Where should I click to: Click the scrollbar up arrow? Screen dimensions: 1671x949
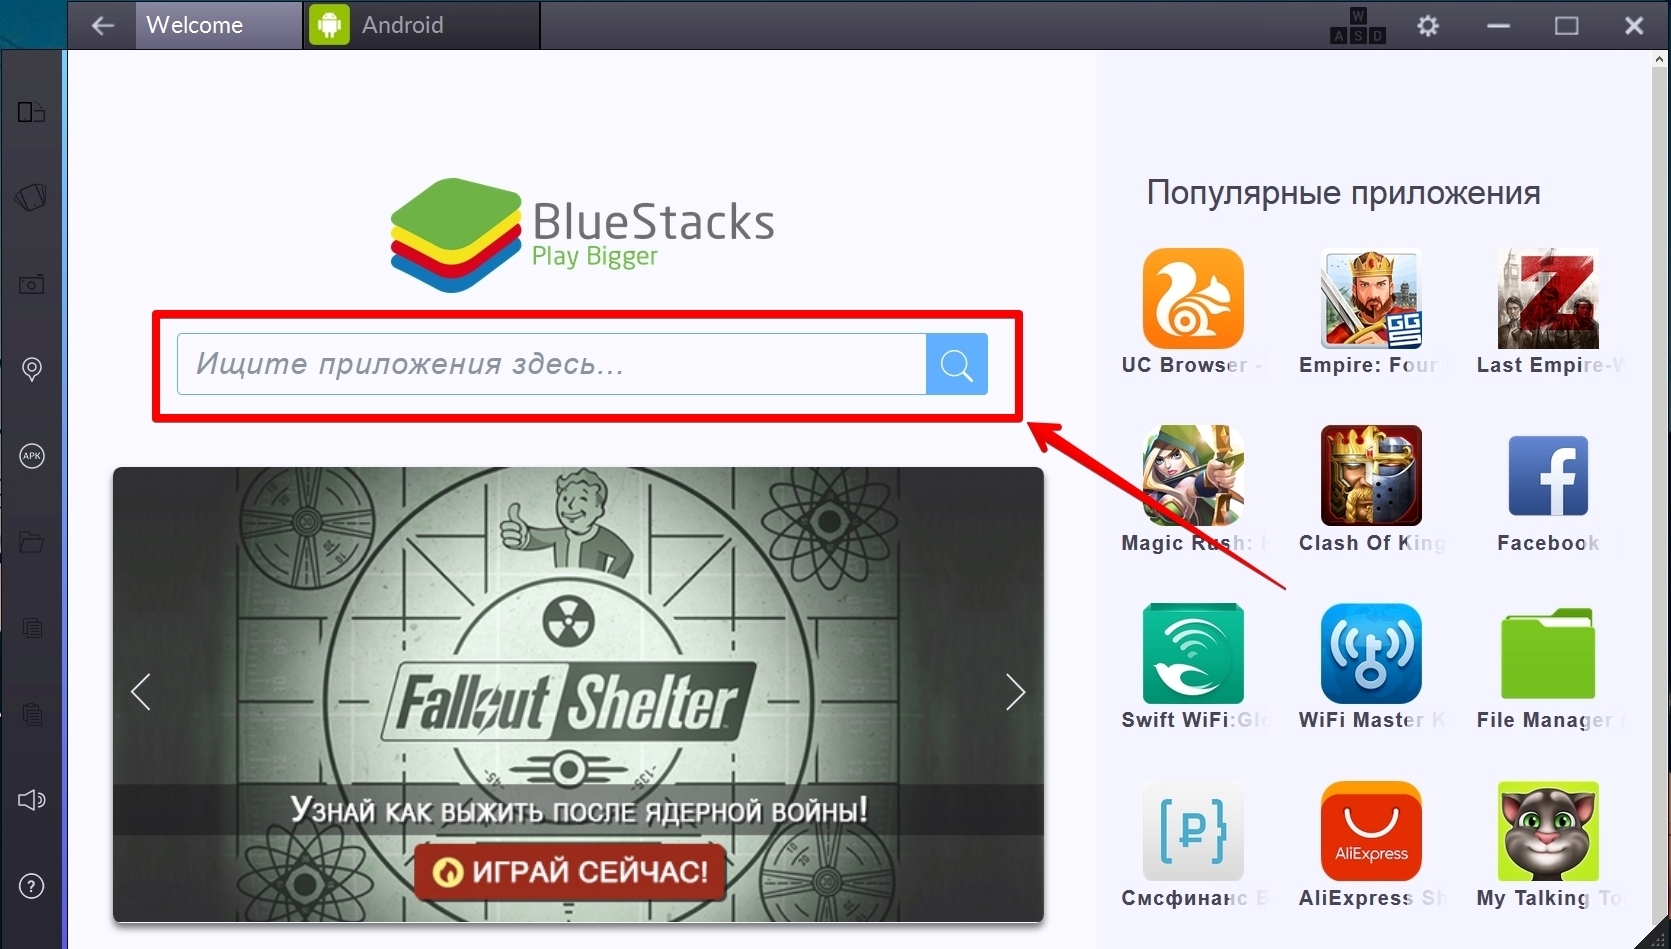(1660, 60)
